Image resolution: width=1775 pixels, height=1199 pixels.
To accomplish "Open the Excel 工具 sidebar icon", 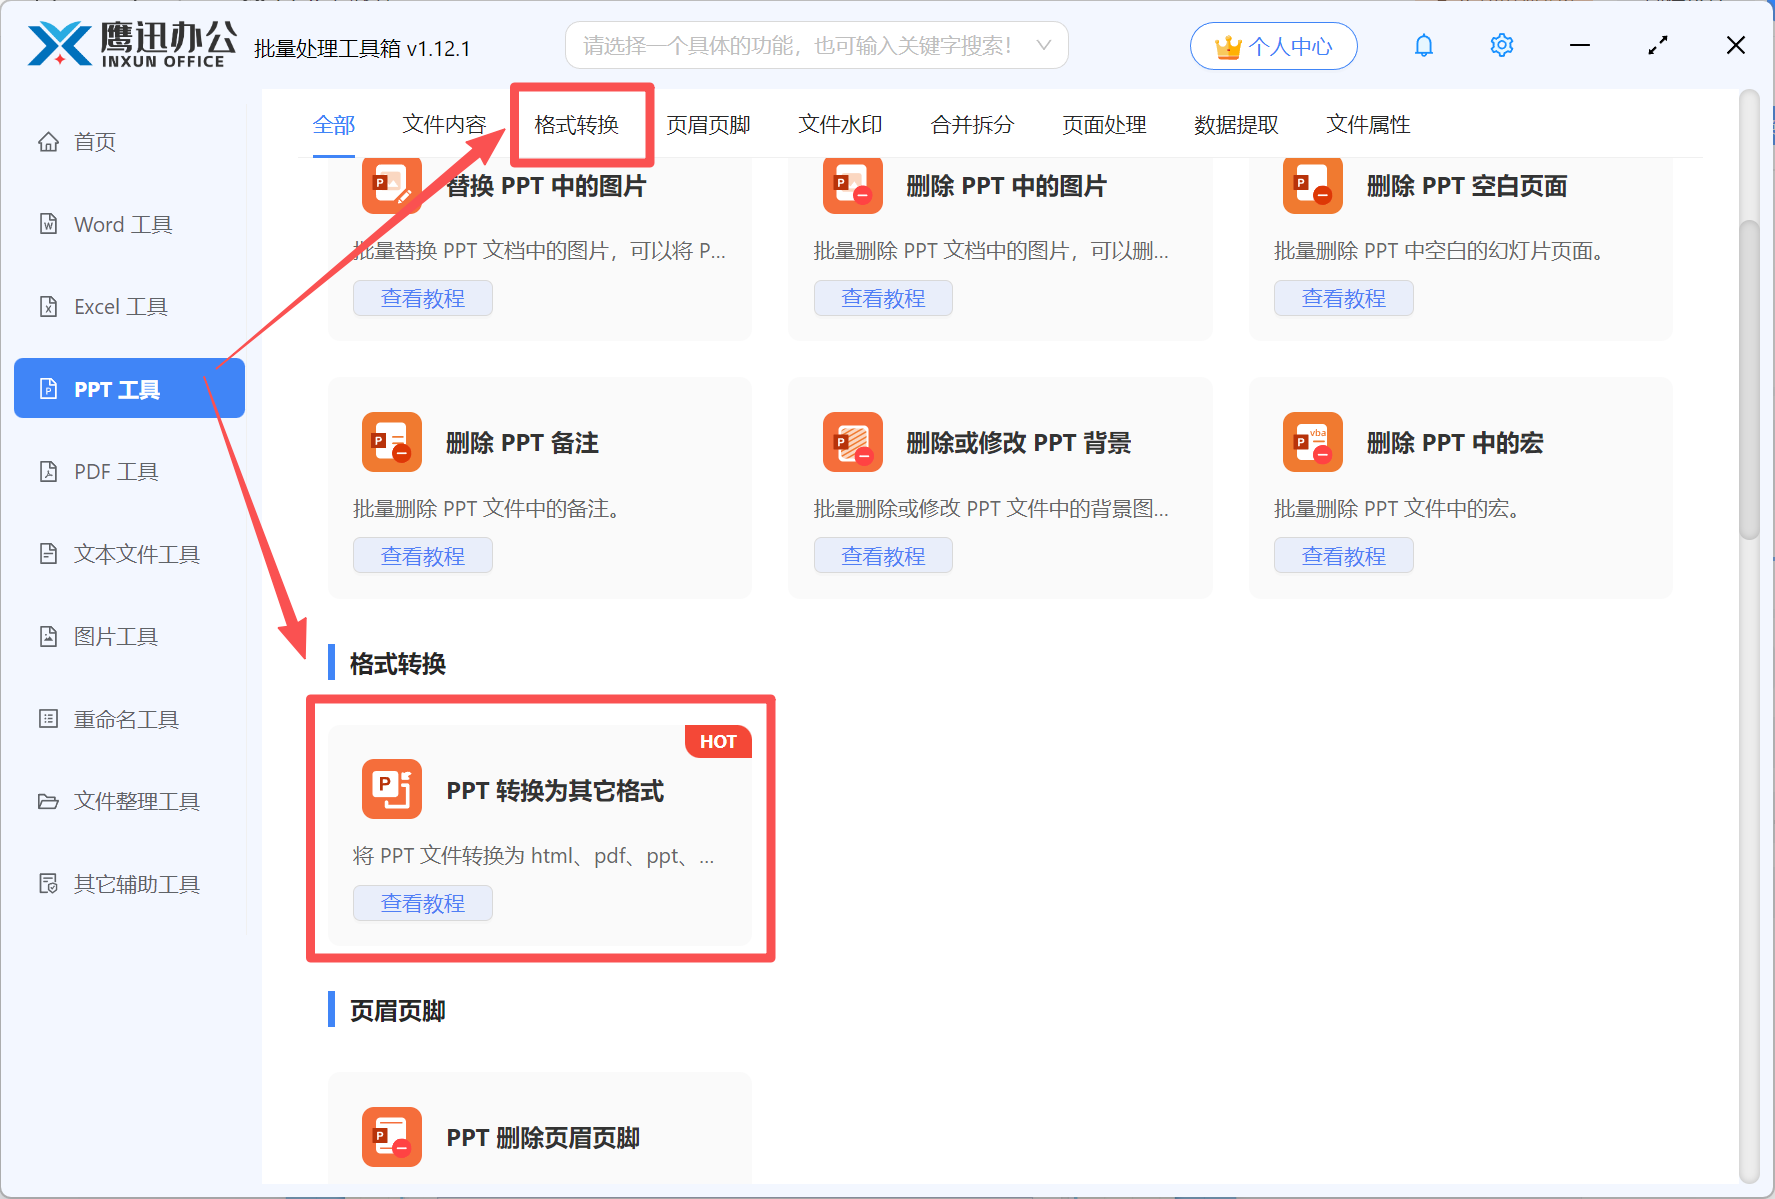I will coord(49,306).
